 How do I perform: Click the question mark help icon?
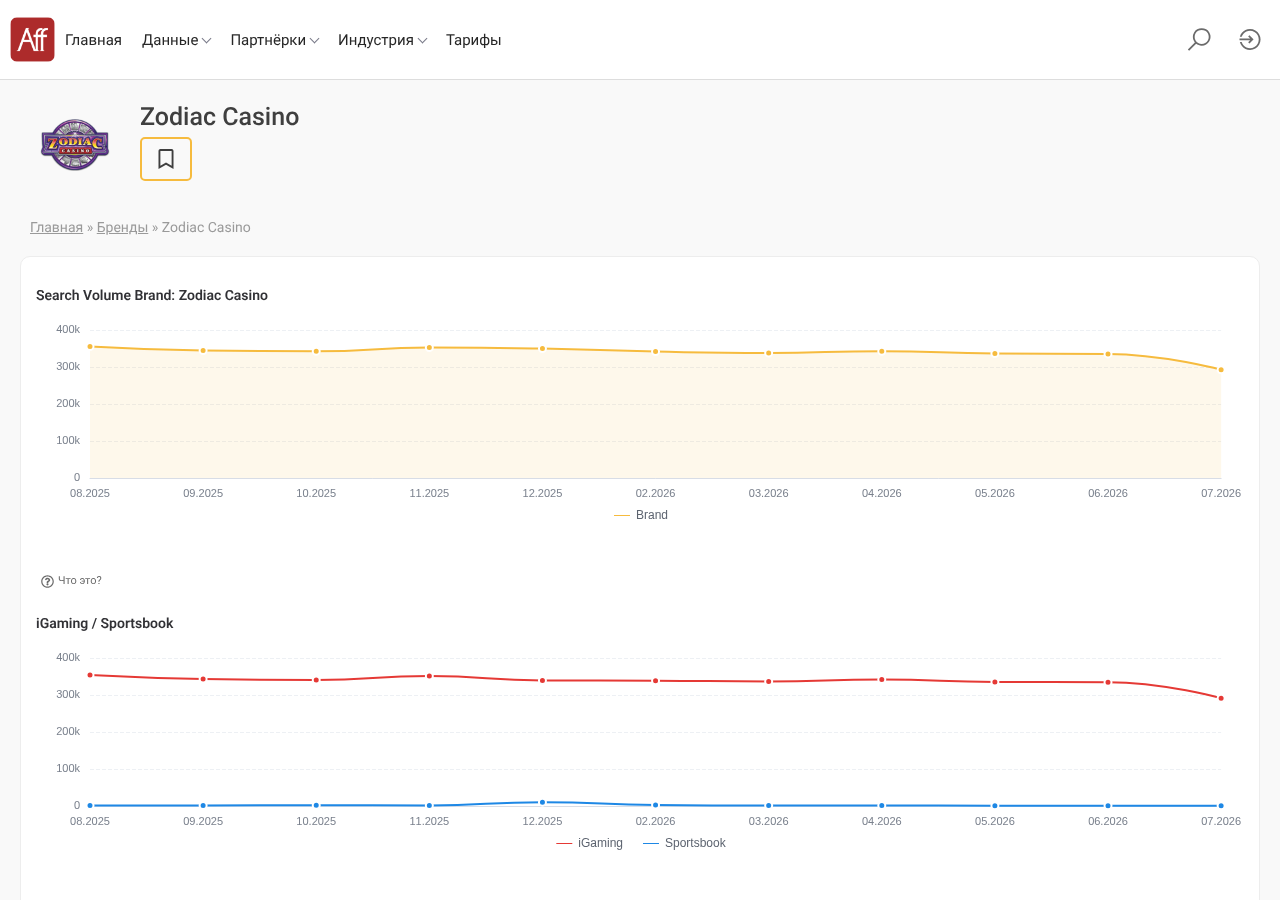point(47,581)
